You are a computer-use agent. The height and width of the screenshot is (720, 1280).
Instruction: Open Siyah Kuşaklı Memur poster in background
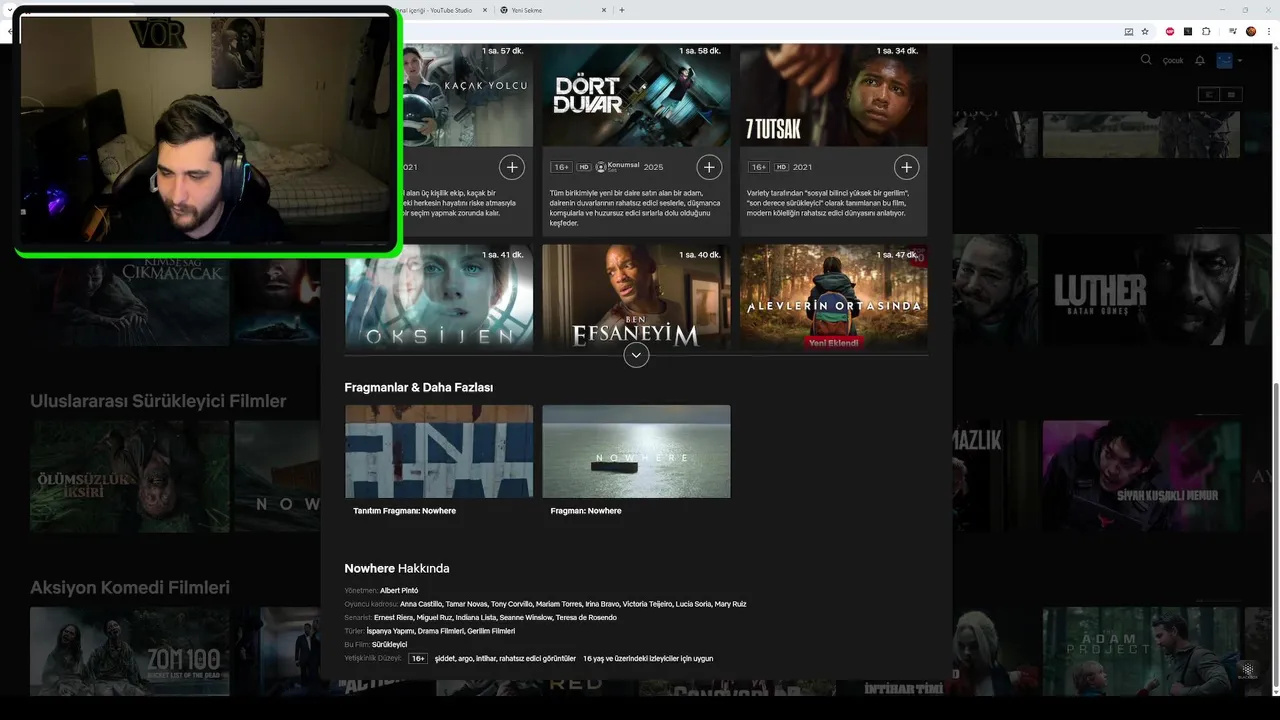pyautogui.click(x=1141, y=476)
